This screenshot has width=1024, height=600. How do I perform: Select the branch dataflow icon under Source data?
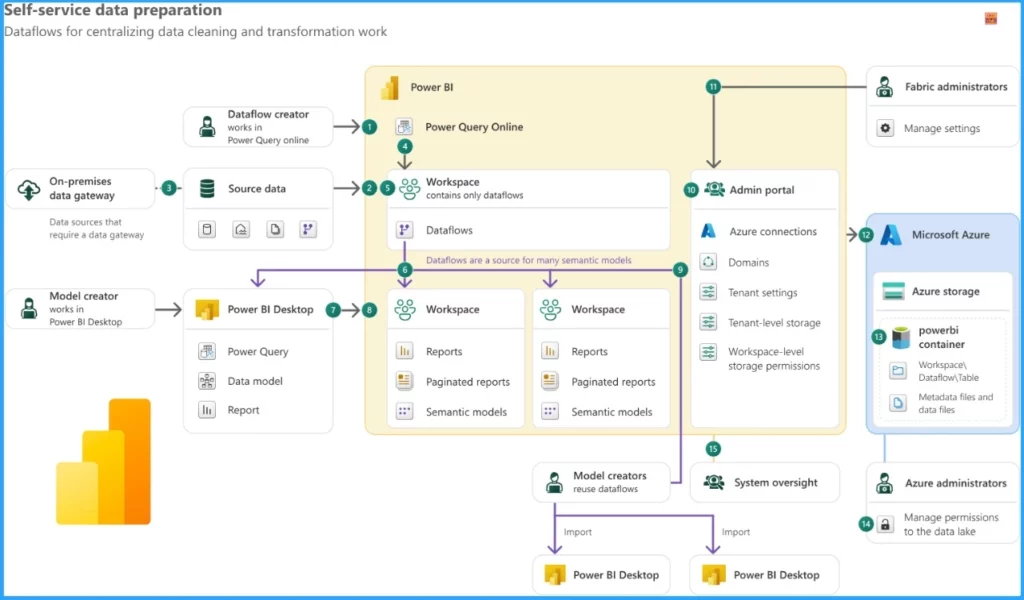[x=308, y=229]
